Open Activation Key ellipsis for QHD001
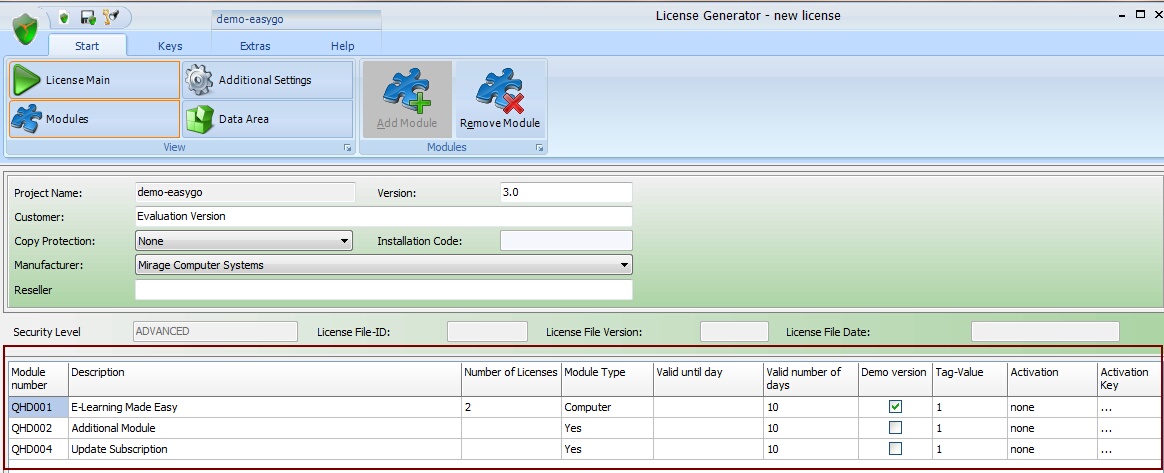The width and height of the screenshot is (1164, 473). tap(1106, 407)
